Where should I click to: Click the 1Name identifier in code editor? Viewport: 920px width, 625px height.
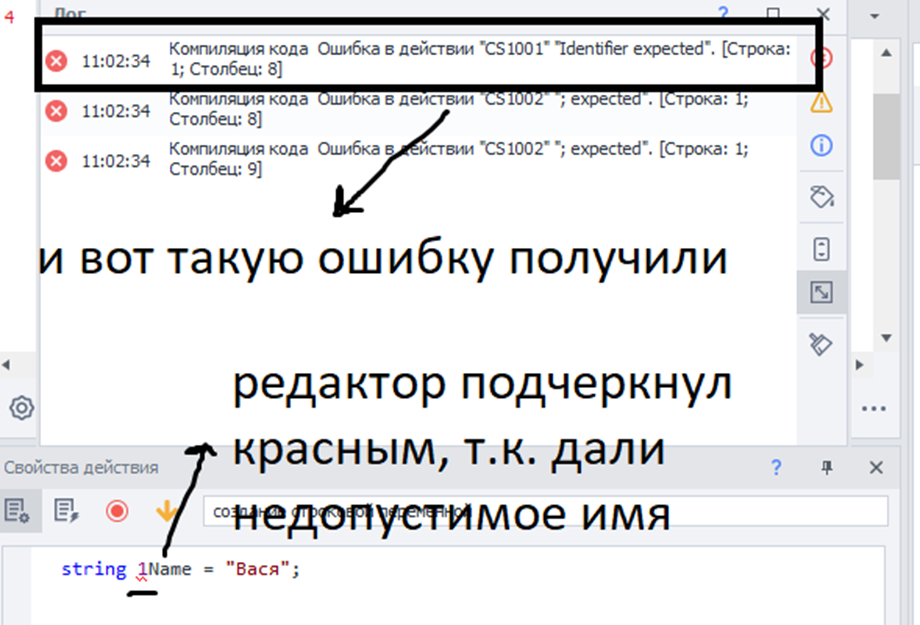coord(164,569)
